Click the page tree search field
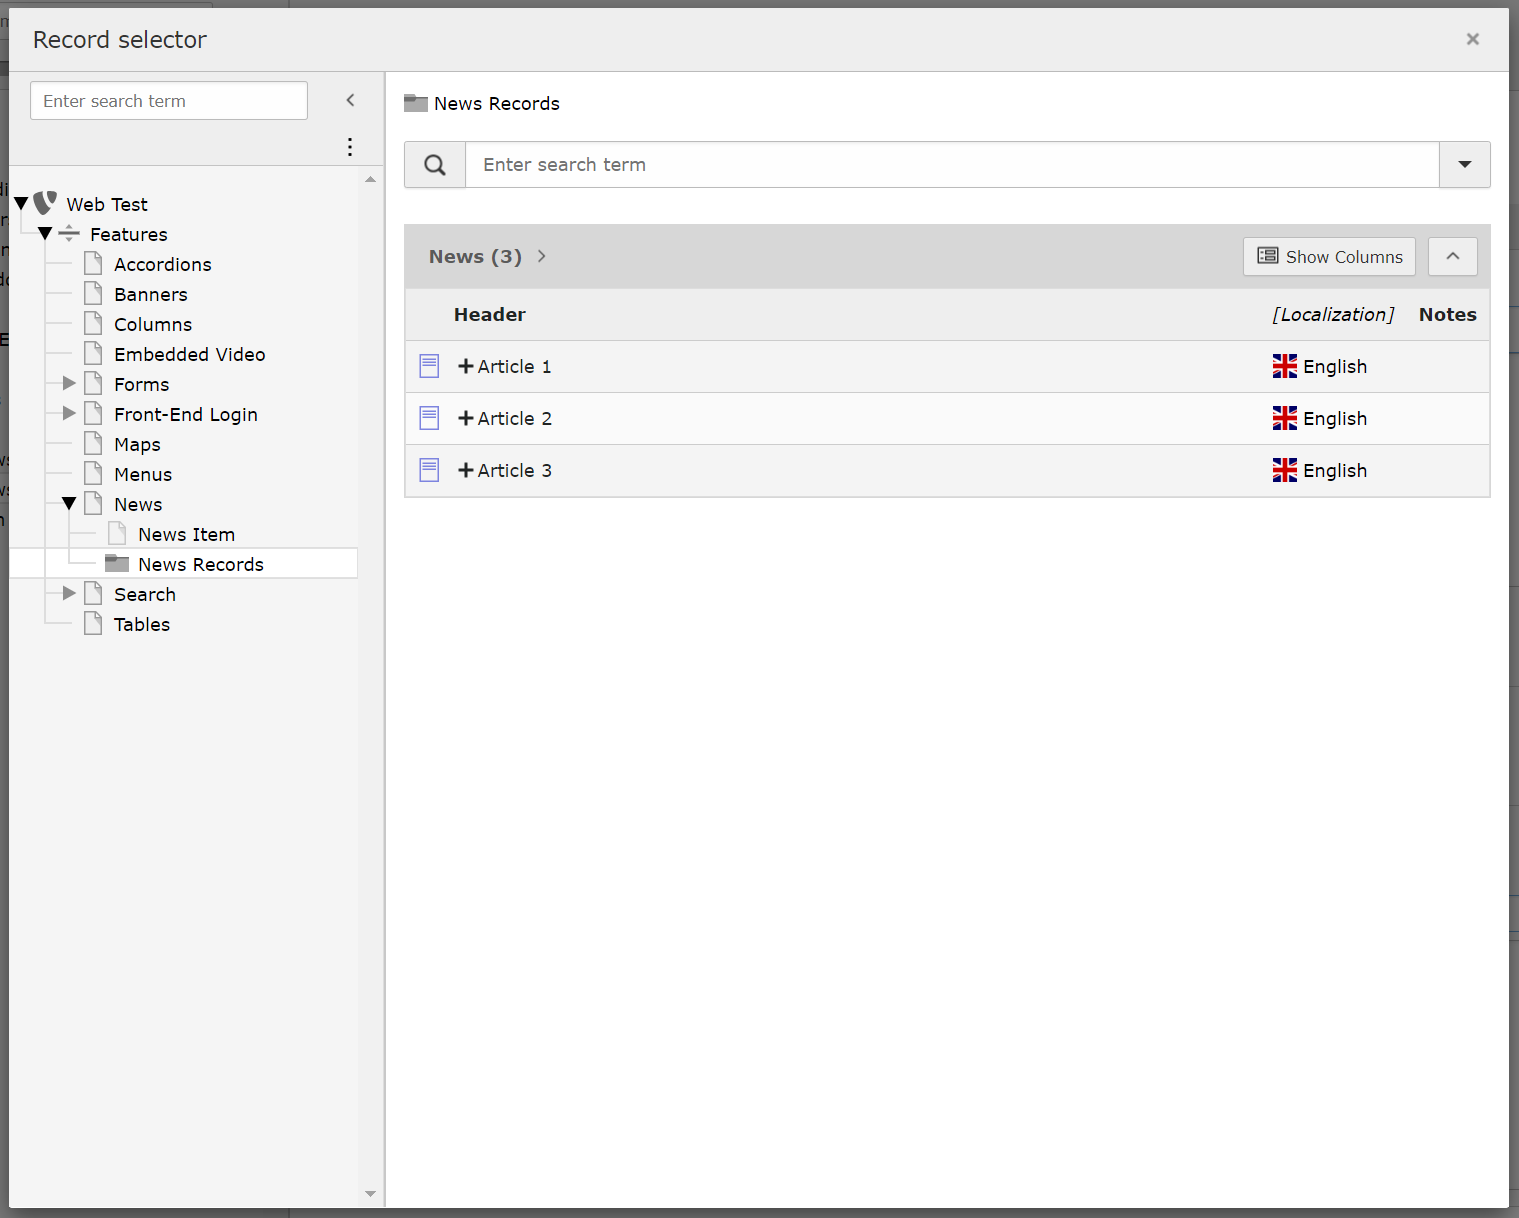This screenshot has height=1218, width=1519. point(169,101)
